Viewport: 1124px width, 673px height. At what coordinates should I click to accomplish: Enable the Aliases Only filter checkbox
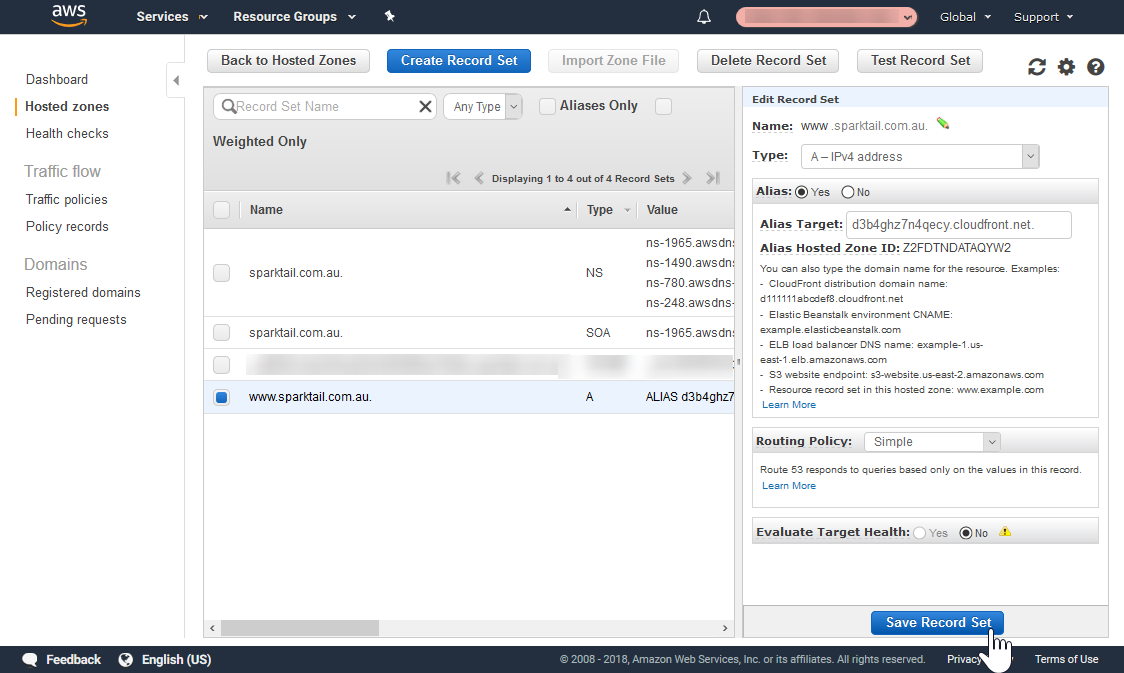click(547, 105)
